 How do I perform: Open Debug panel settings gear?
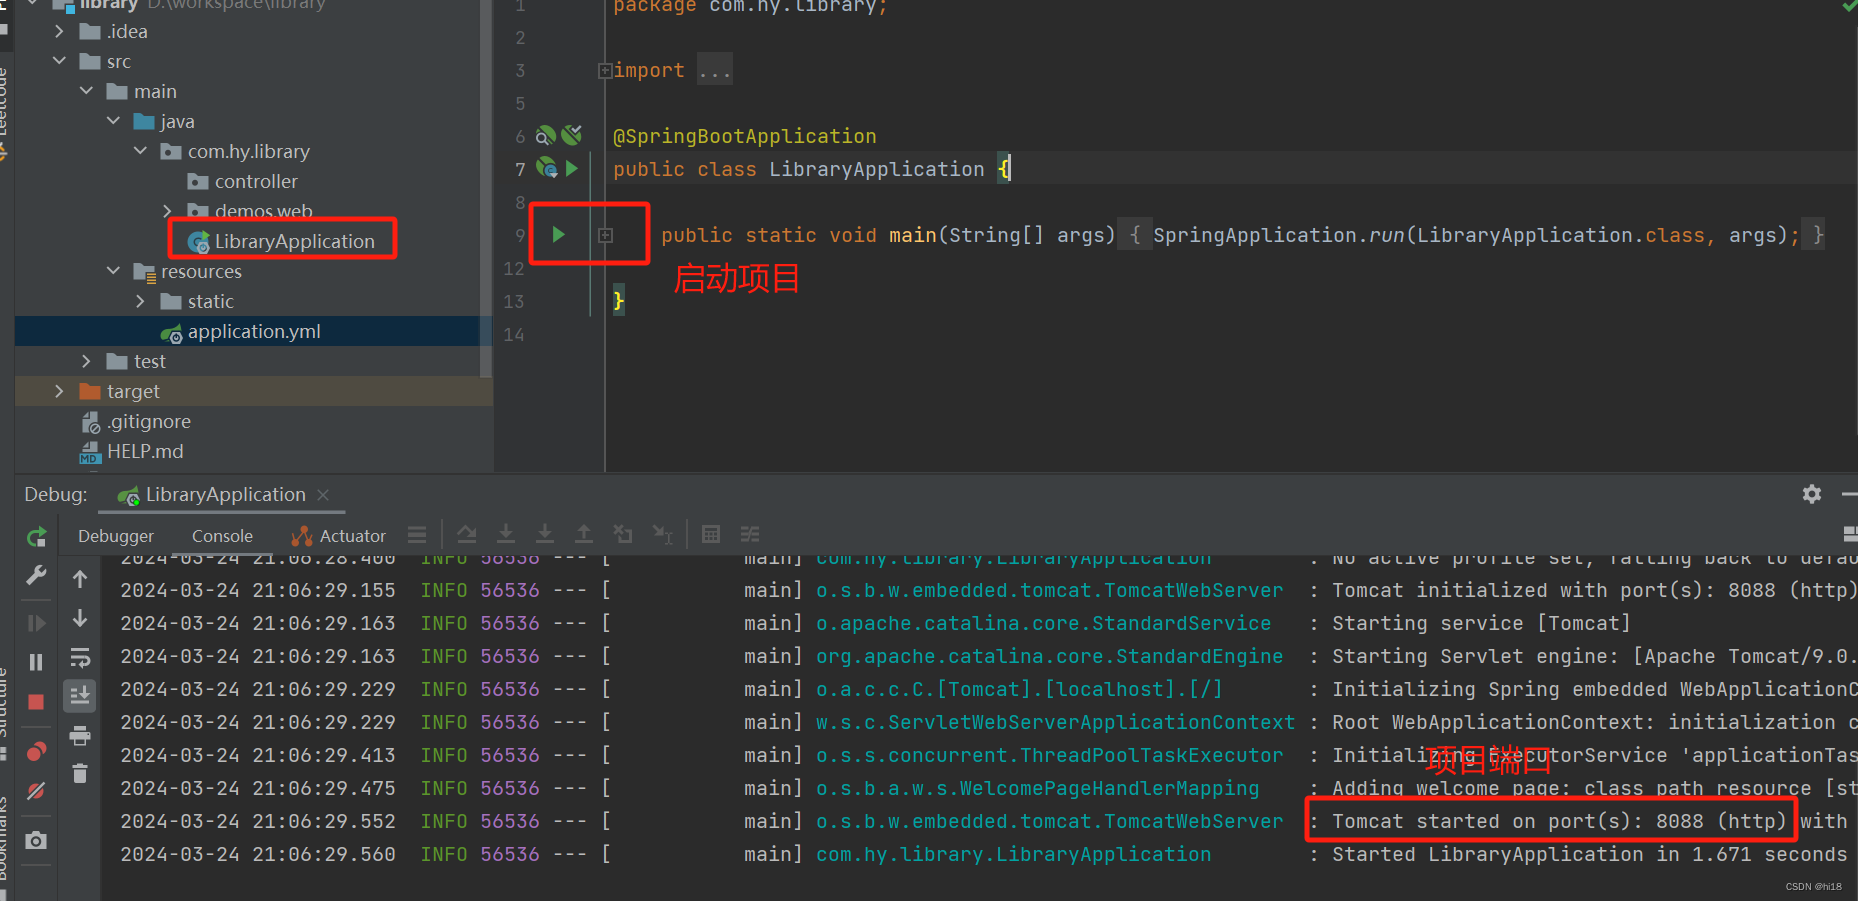(x=1812, y=494)
